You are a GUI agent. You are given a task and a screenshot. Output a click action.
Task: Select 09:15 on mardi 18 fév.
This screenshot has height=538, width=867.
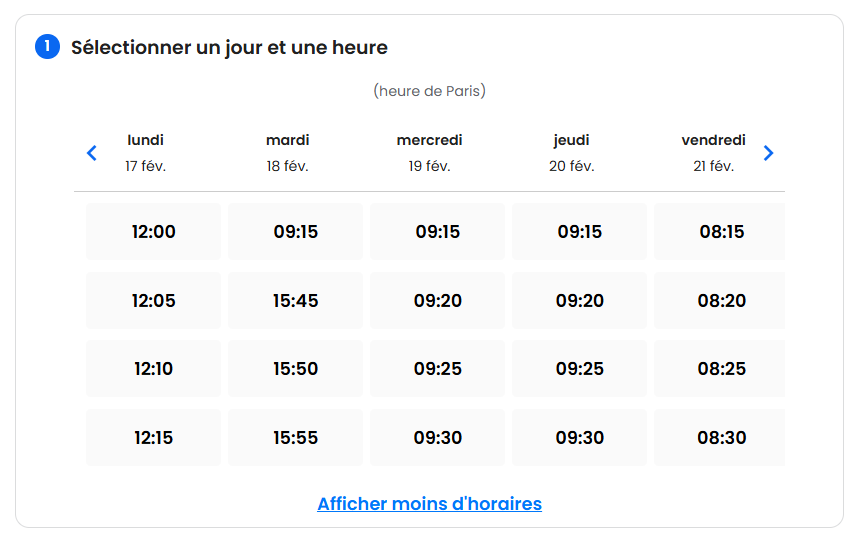[x=295, y=231]
